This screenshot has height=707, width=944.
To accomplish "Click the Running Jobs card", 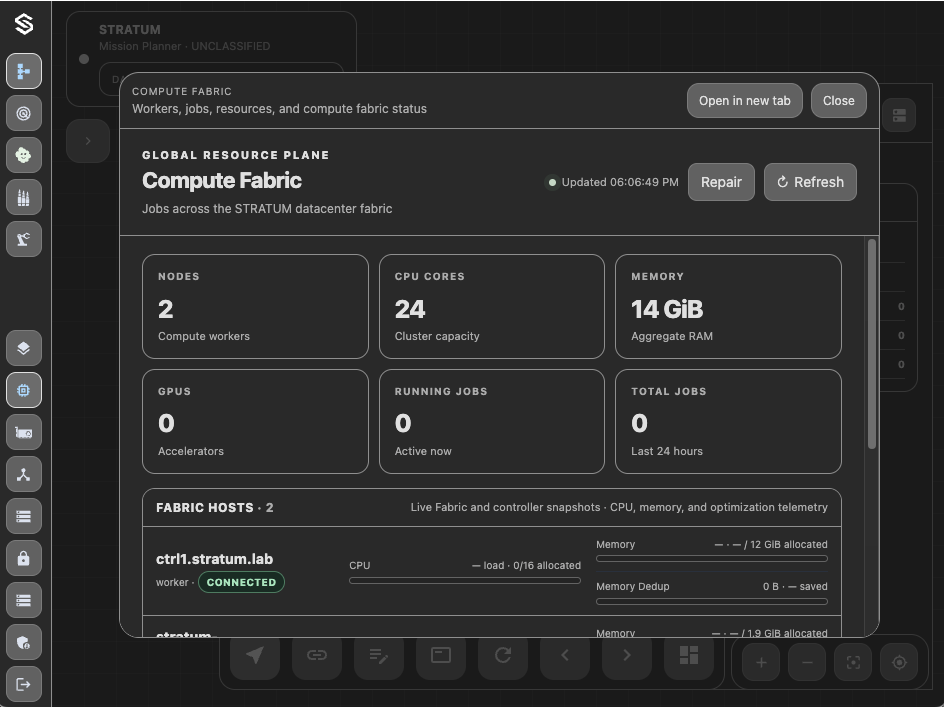I will point(492,422).
